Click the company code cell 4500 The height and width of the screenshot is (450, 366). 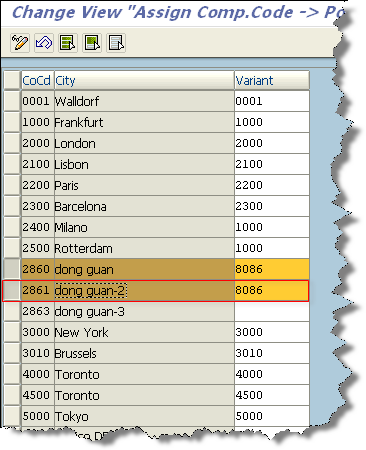tap(38, 395)
